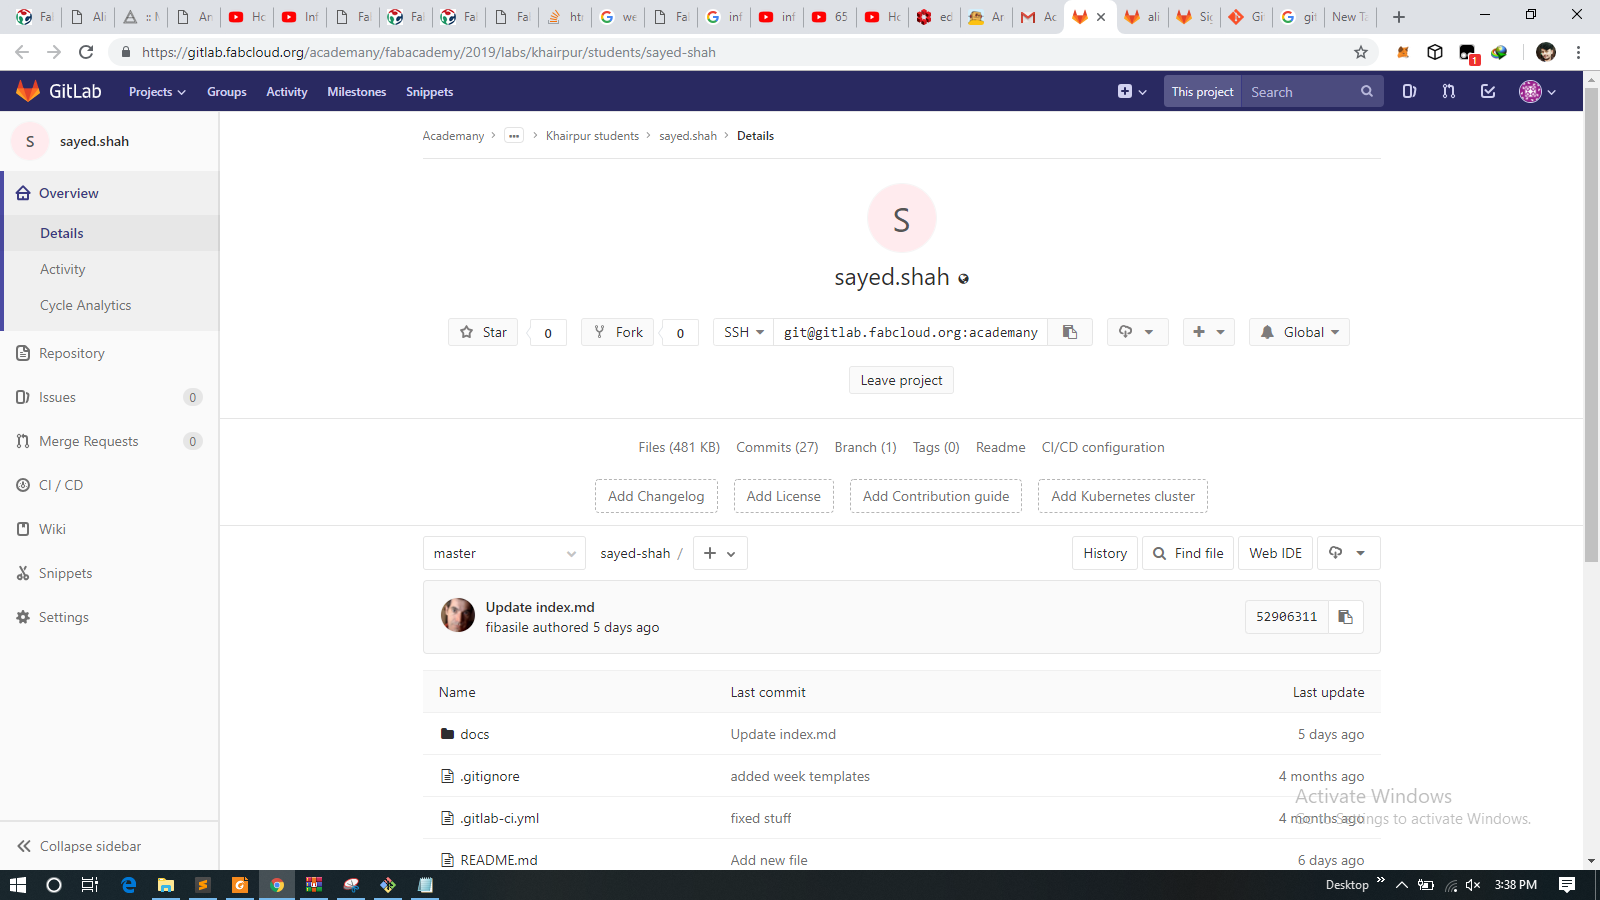This screenshot has width=1600, height=900.
Task: Click the fibasile commit author avatar
Action: click(x=458, y=615)
